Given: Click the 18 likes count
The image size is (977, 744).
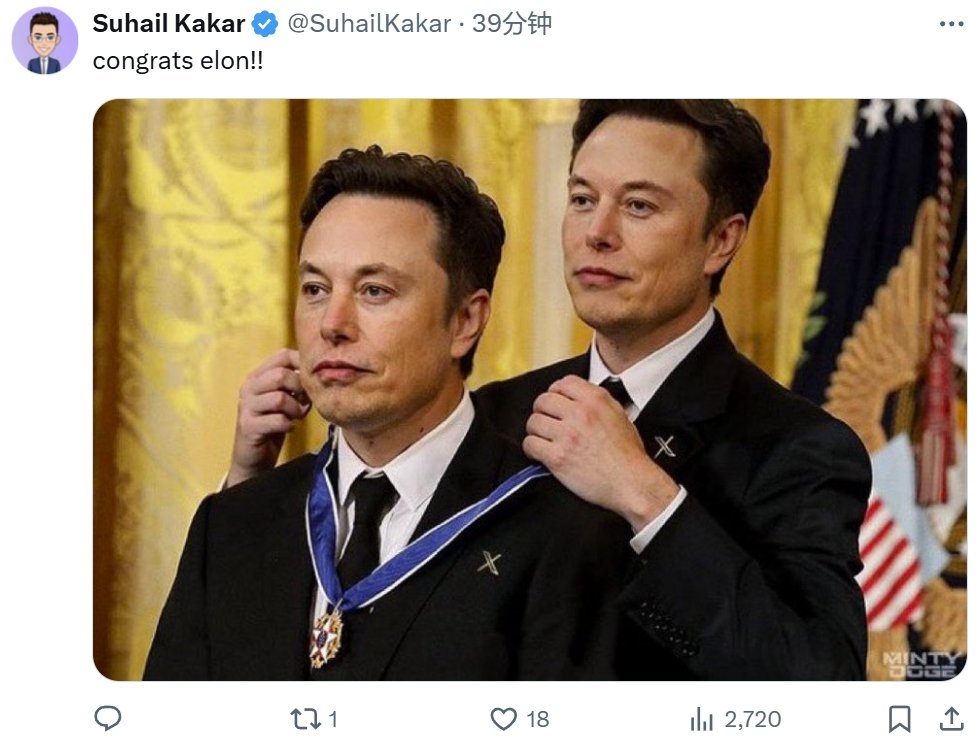Looking at the screenshot, I should tap(538, 720).
